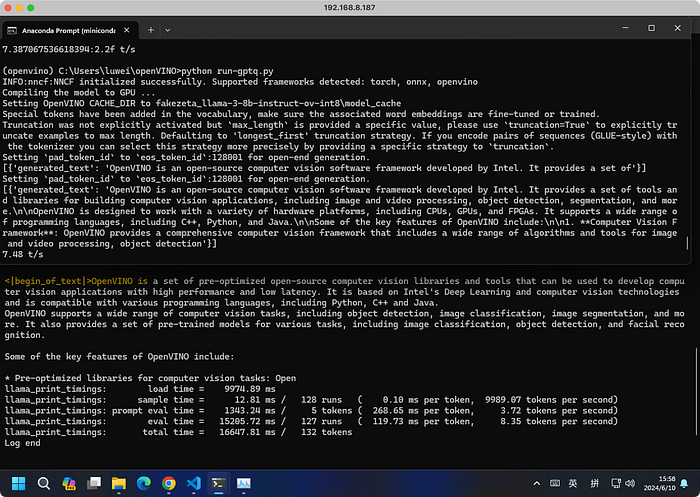Close the Anaconda Prompt tab
This screenshot has height=497, width=700.
point(127,30)
